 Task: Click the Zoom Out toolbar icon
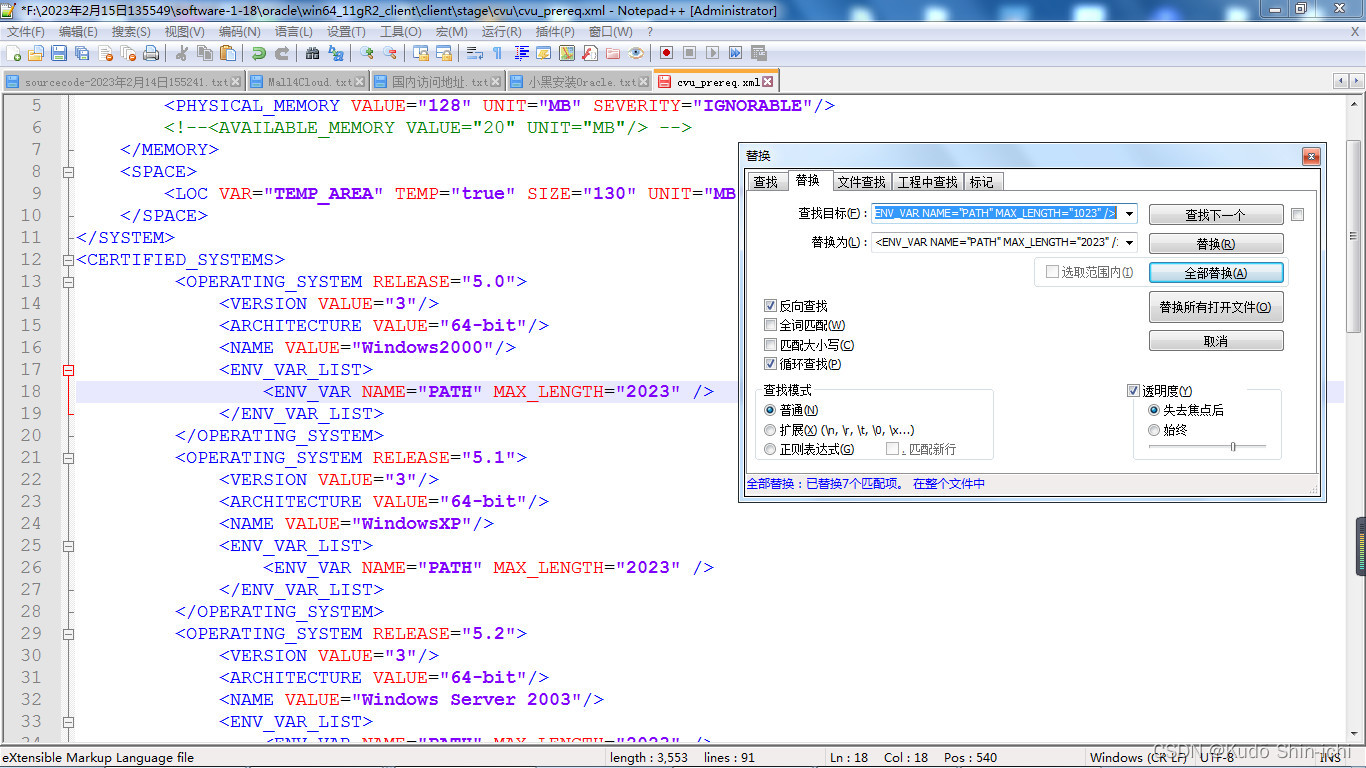390,53
